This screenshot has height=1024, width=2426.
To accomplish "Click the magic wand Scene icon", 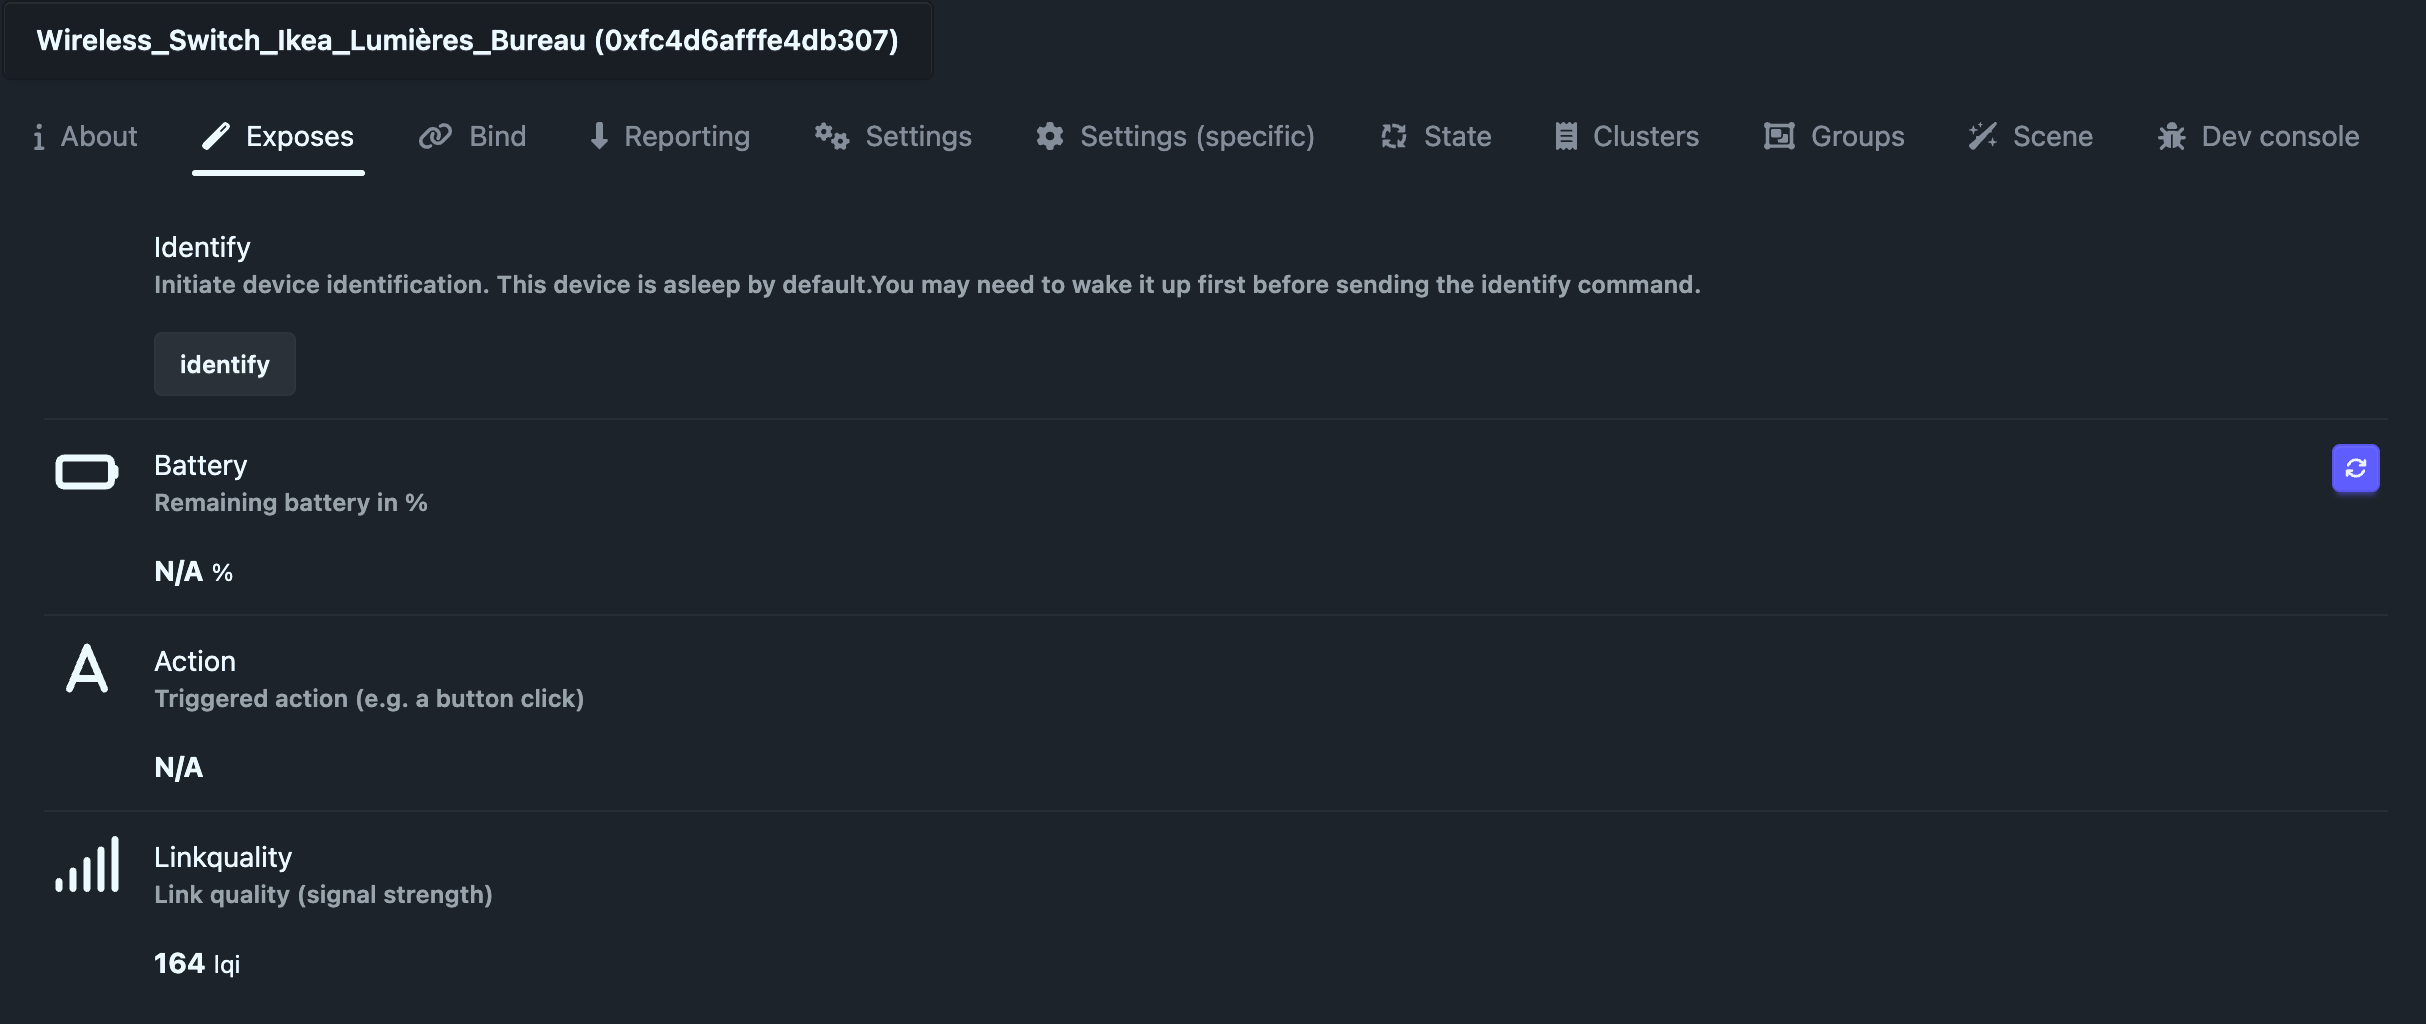I will 1982,136.
